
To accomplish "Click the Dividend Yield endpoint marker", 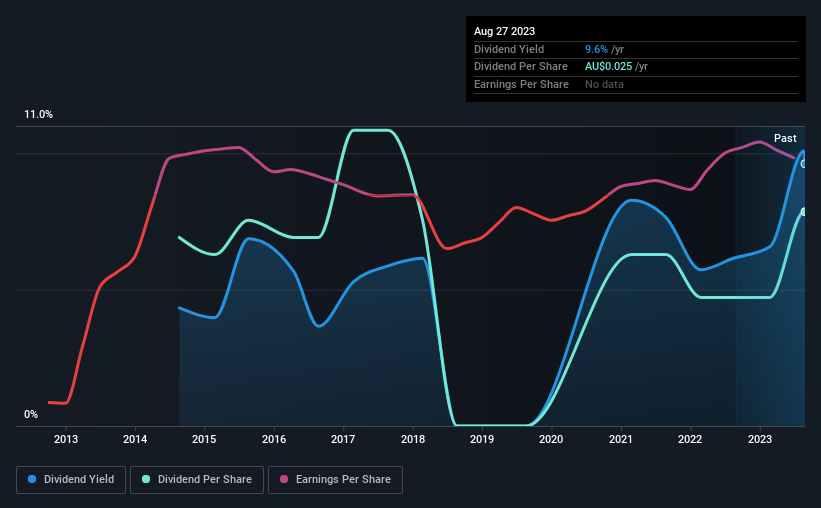I will coord(804,164).
